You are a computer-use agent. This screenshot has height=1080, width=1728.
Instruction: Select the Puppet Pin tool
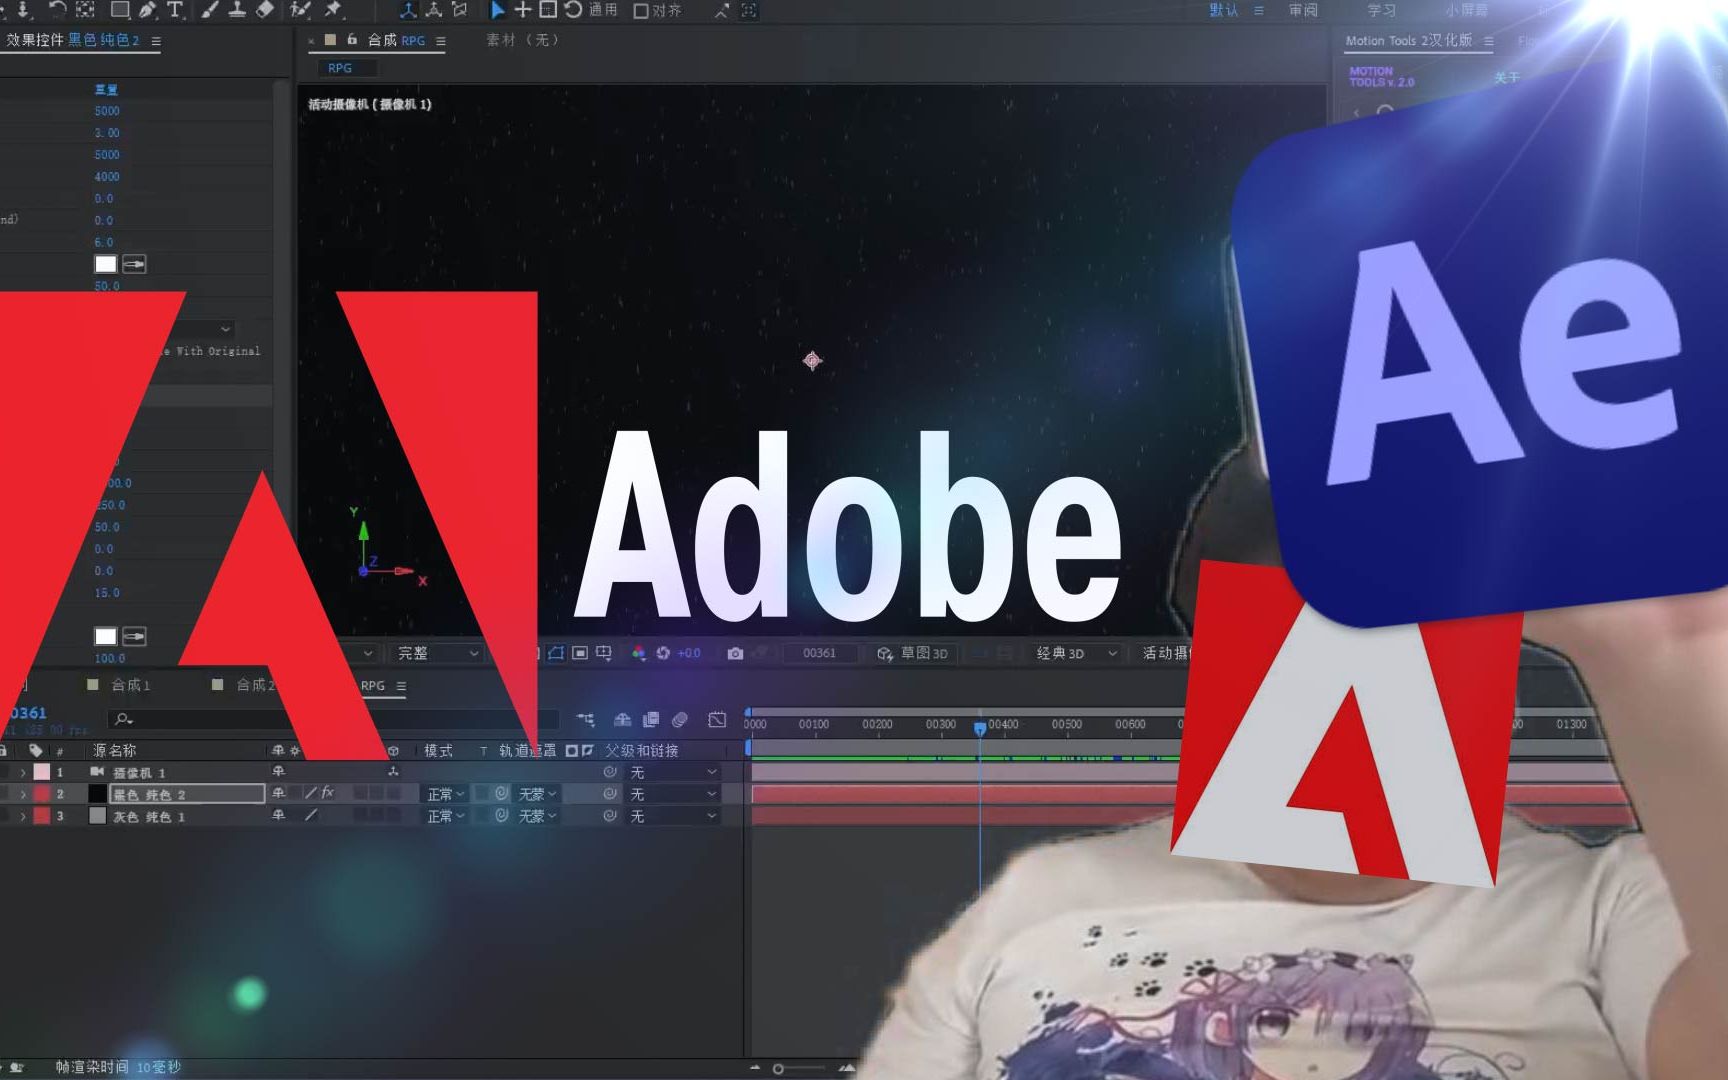point(333,10)
